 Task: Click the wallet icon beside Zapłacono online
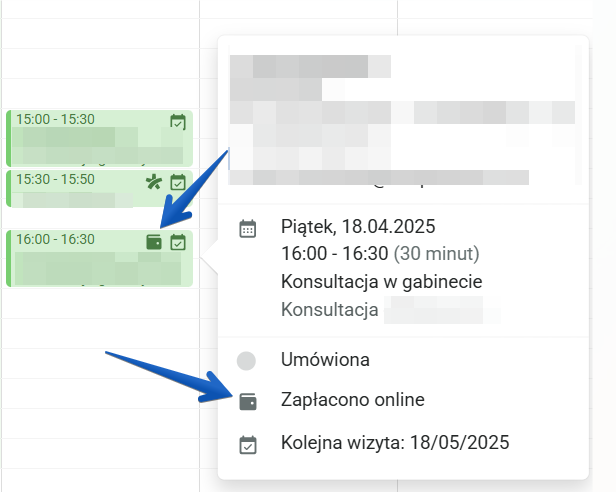pyautogui.click(x=248, y=402)
